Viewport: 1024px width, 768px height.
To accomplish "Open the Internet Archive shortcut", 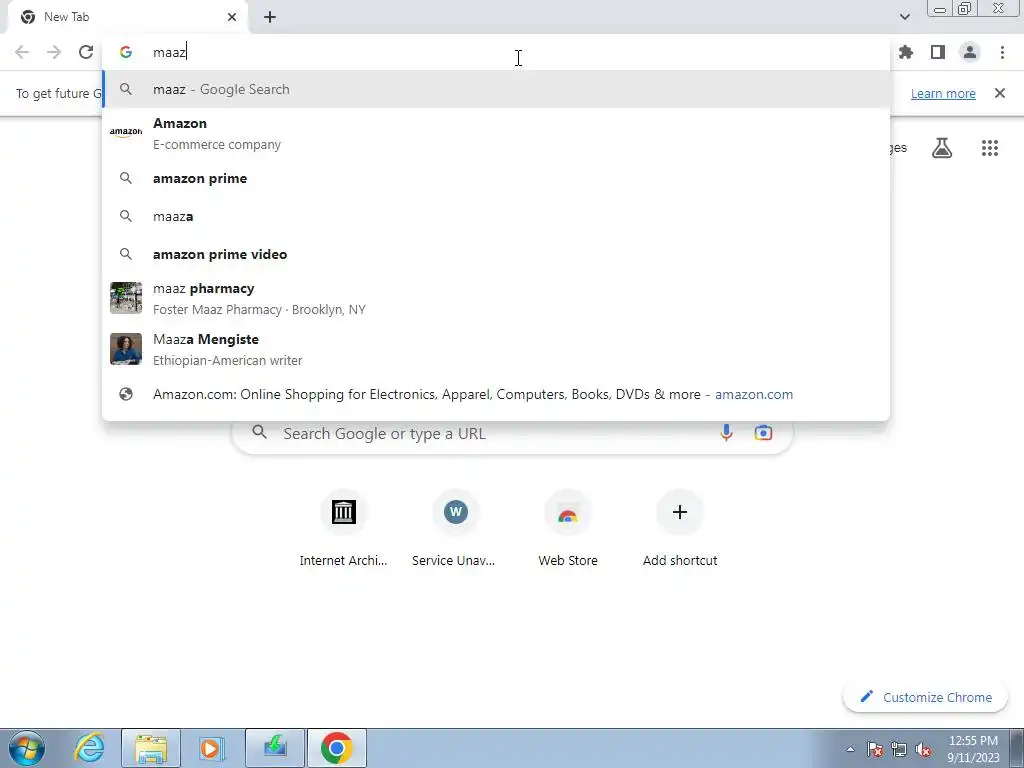I will [344, 528].
